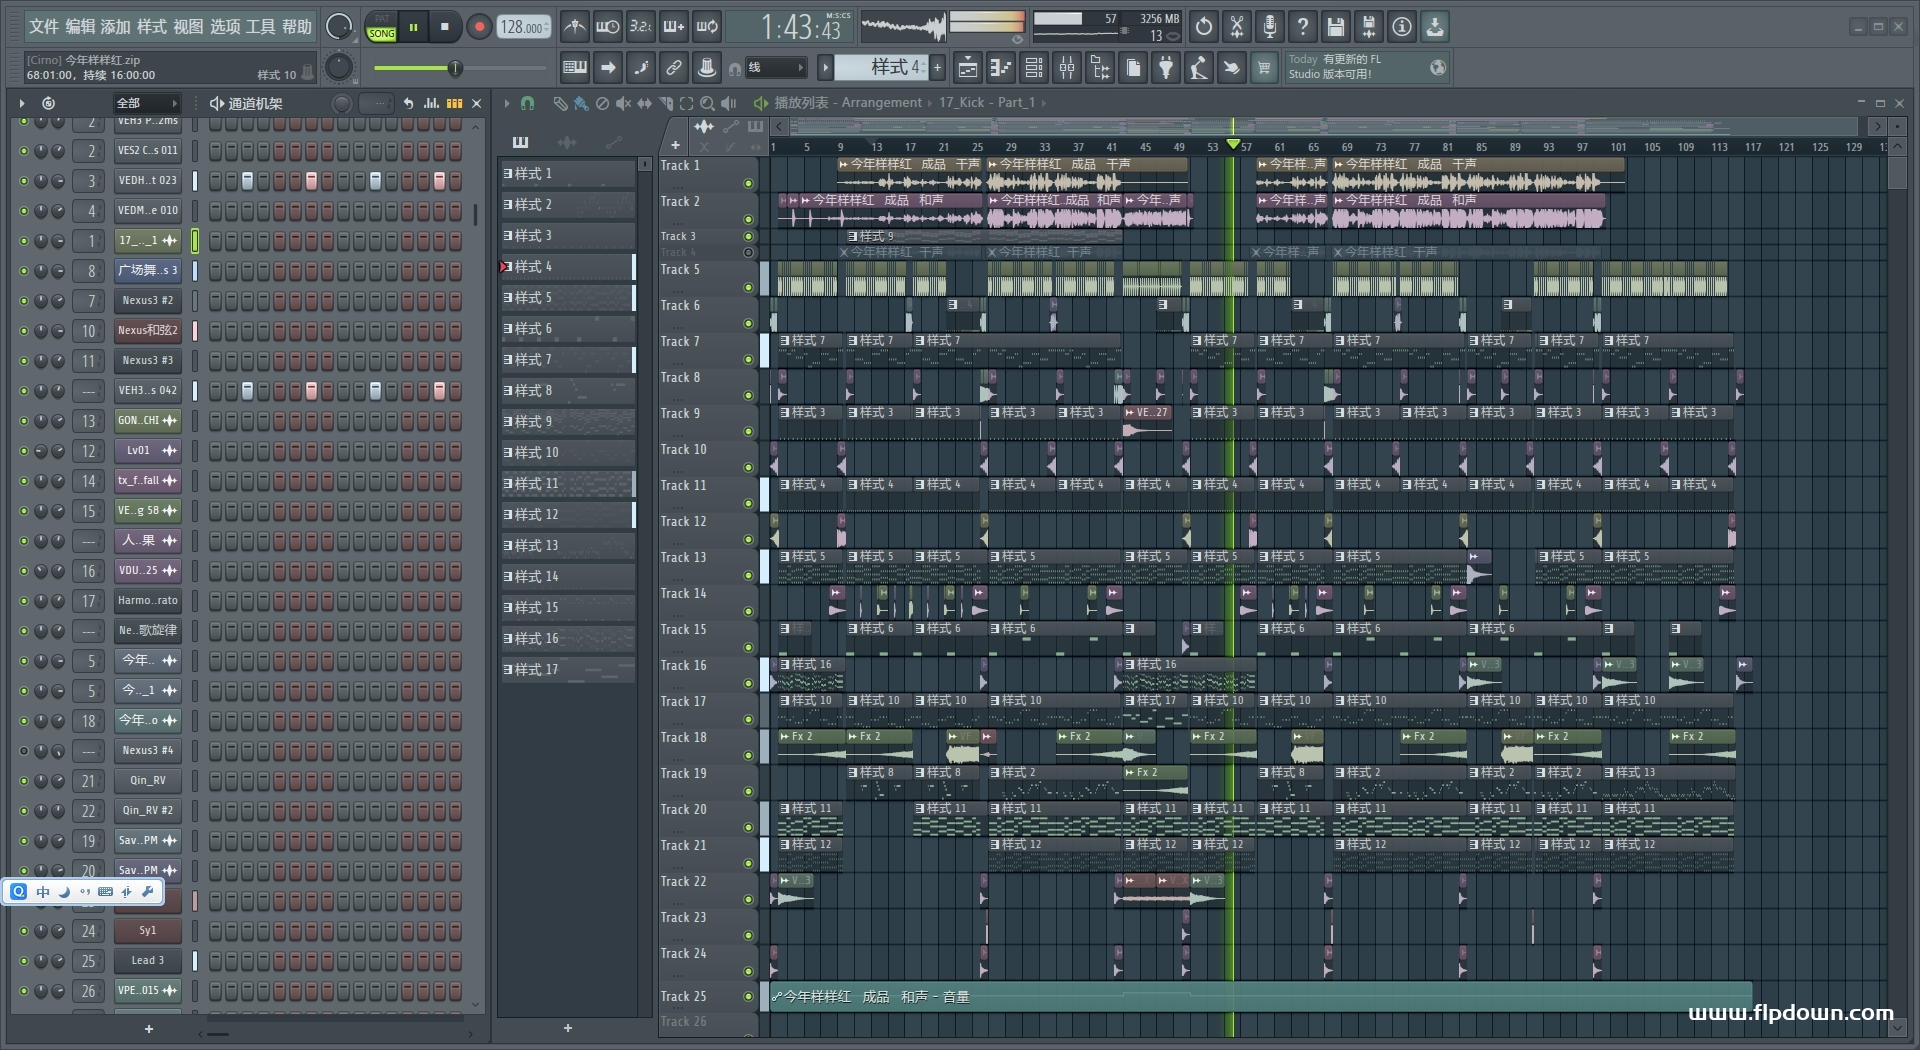Open the 文件 menu
Image resolution: width=1920 pixels, height=1050 pixels.
point(43,27)
